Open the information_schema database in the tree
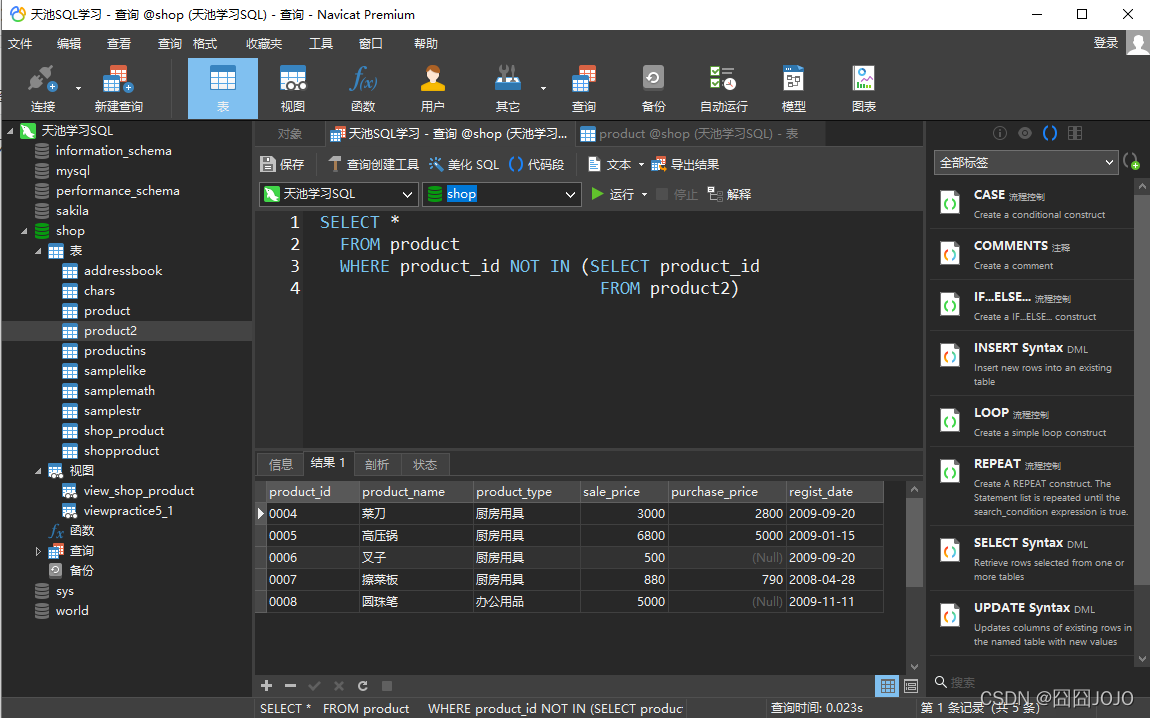 [x=114, y=151]
